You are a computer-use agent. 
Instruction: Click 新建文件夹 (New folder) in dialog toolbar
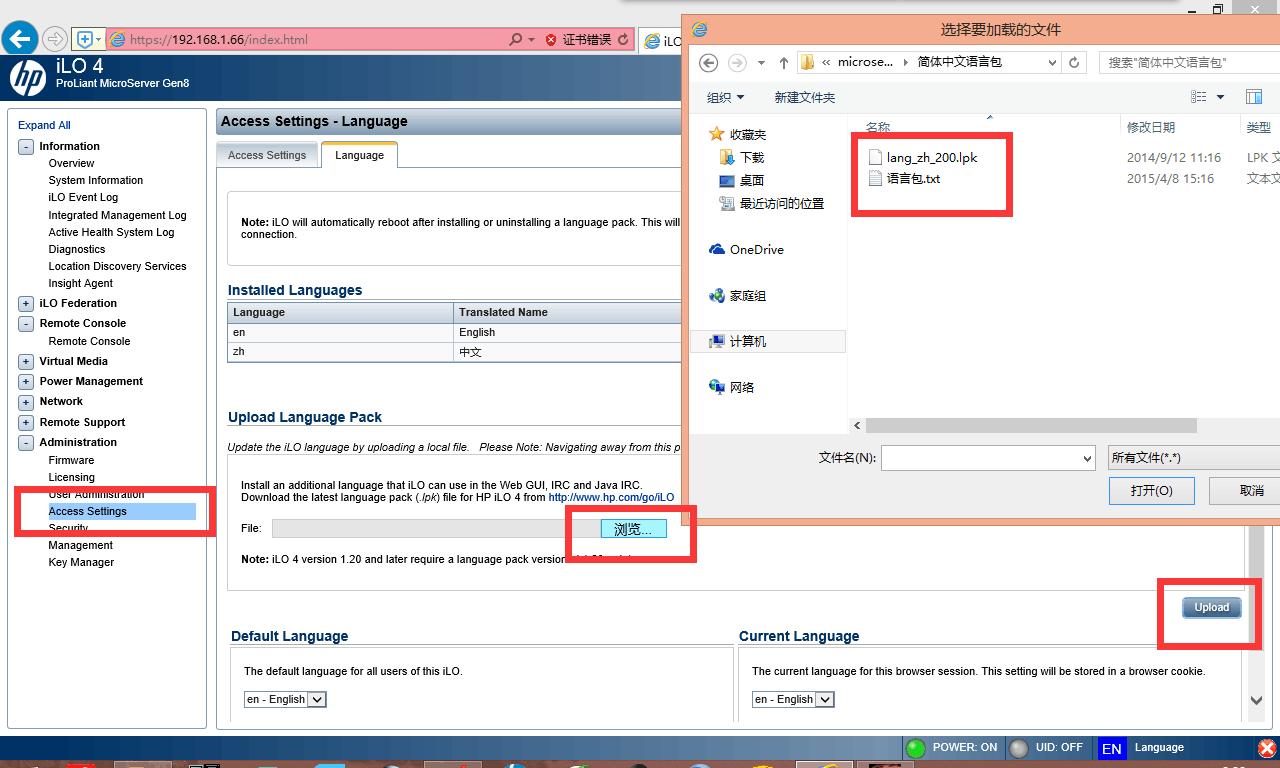point(804,97)
